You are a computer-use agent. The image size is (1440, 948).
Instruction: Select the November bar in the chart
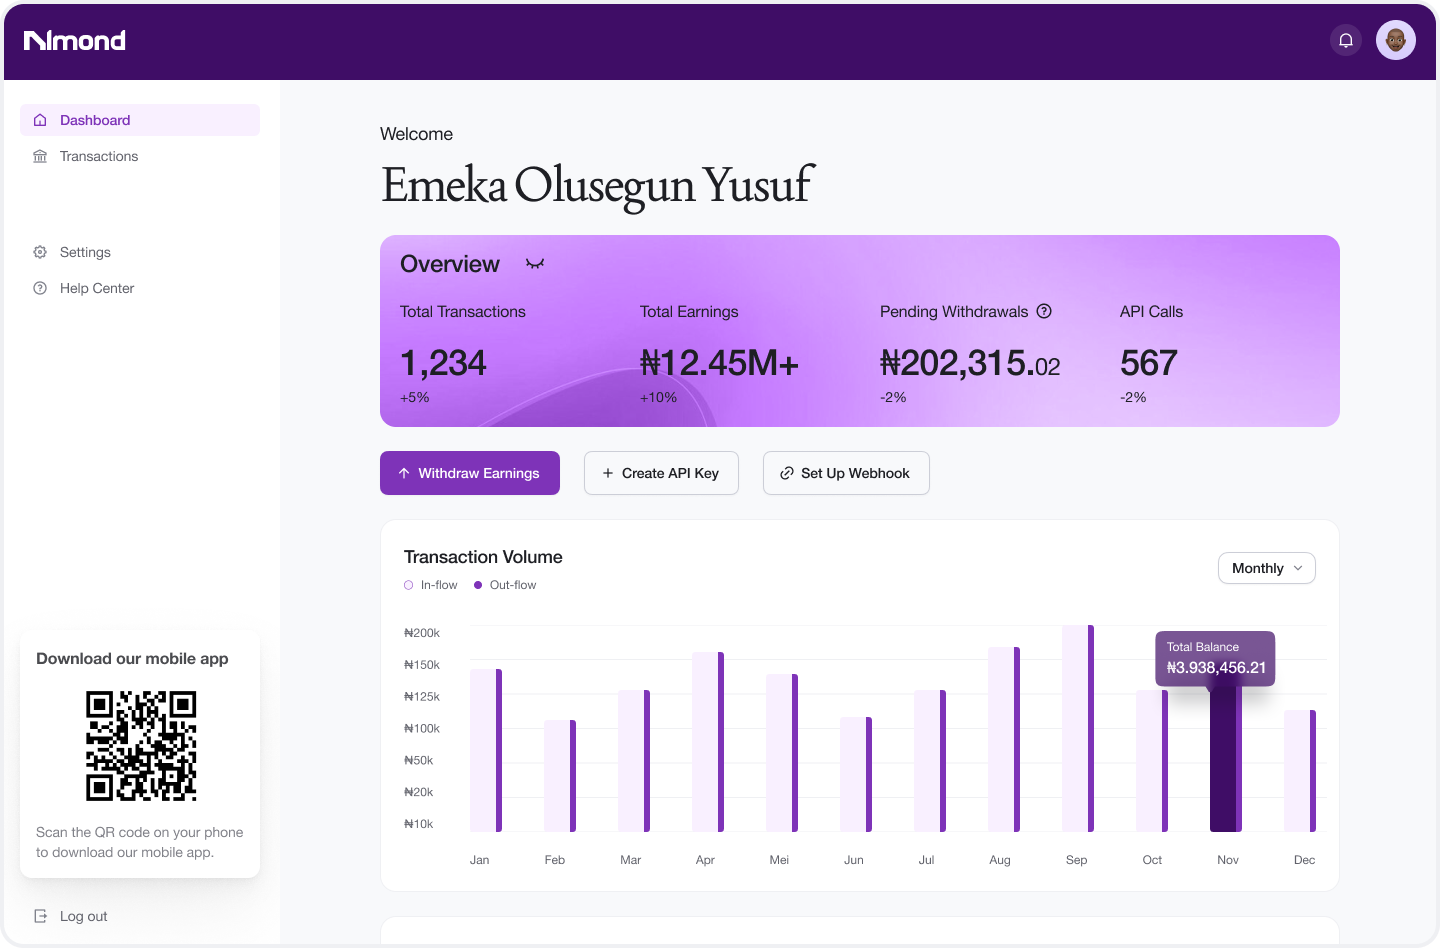[x=1225, y=760]
